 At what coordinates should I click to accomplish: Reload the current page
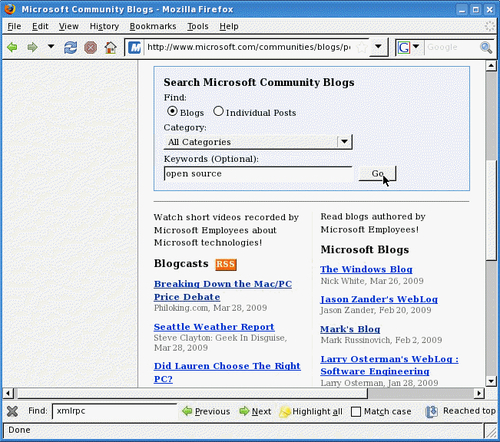(x=70, y=47)
